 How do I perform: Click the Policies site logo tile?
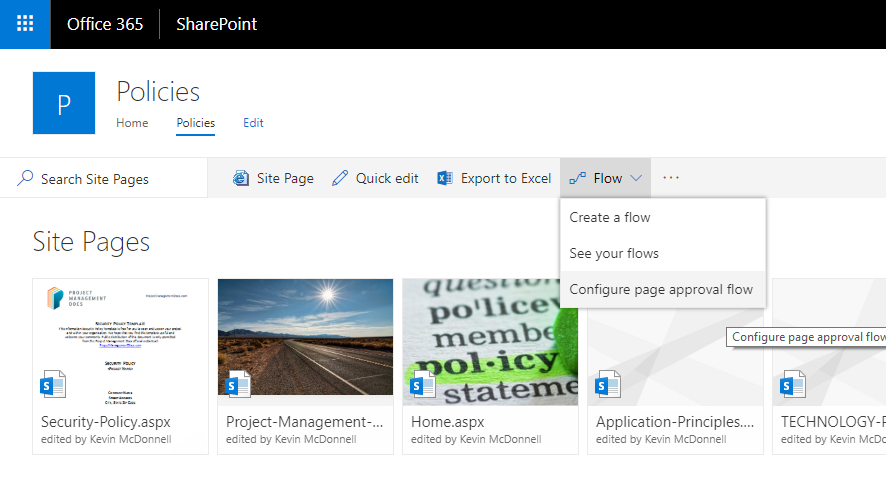coord(64,103)
